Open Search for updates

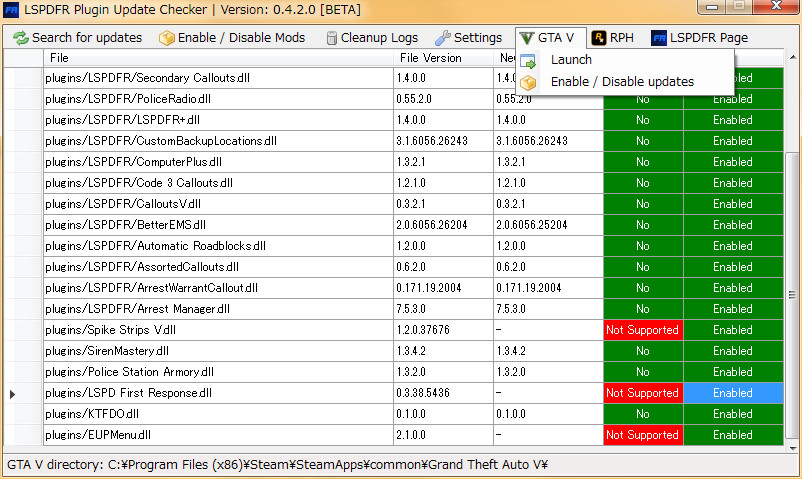tap(78, 38)
